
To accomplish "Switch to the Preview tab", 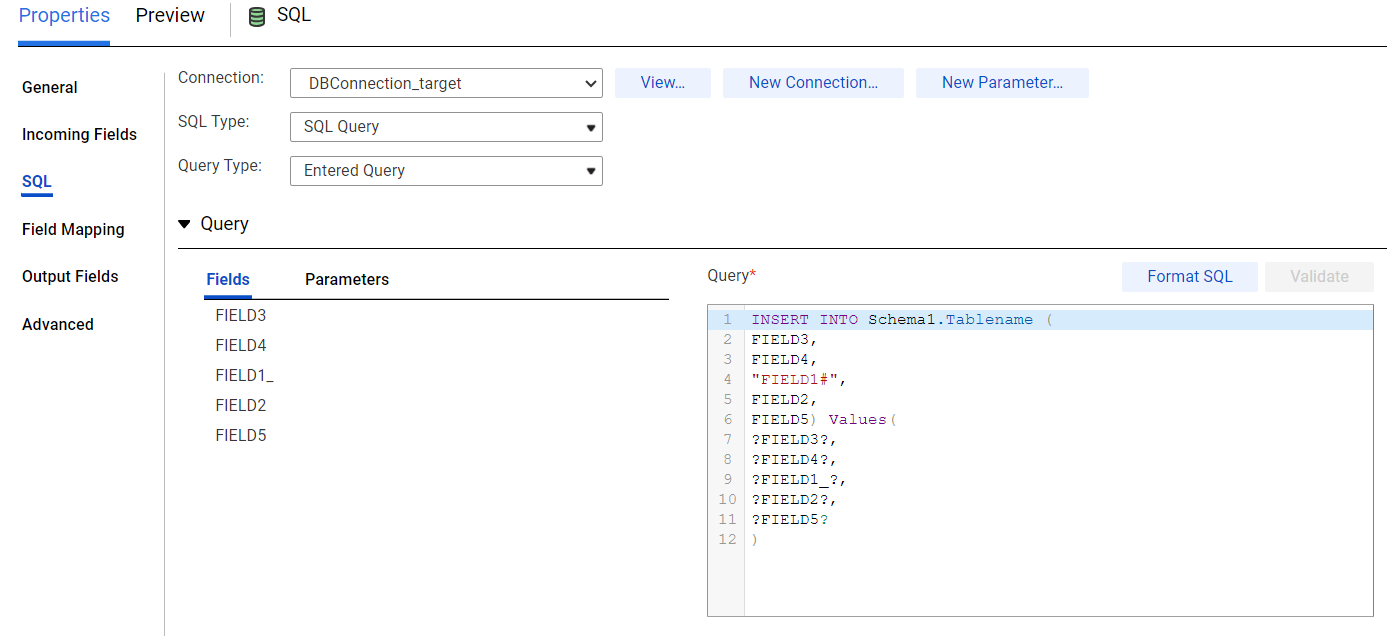I will [x=170, y=16].
